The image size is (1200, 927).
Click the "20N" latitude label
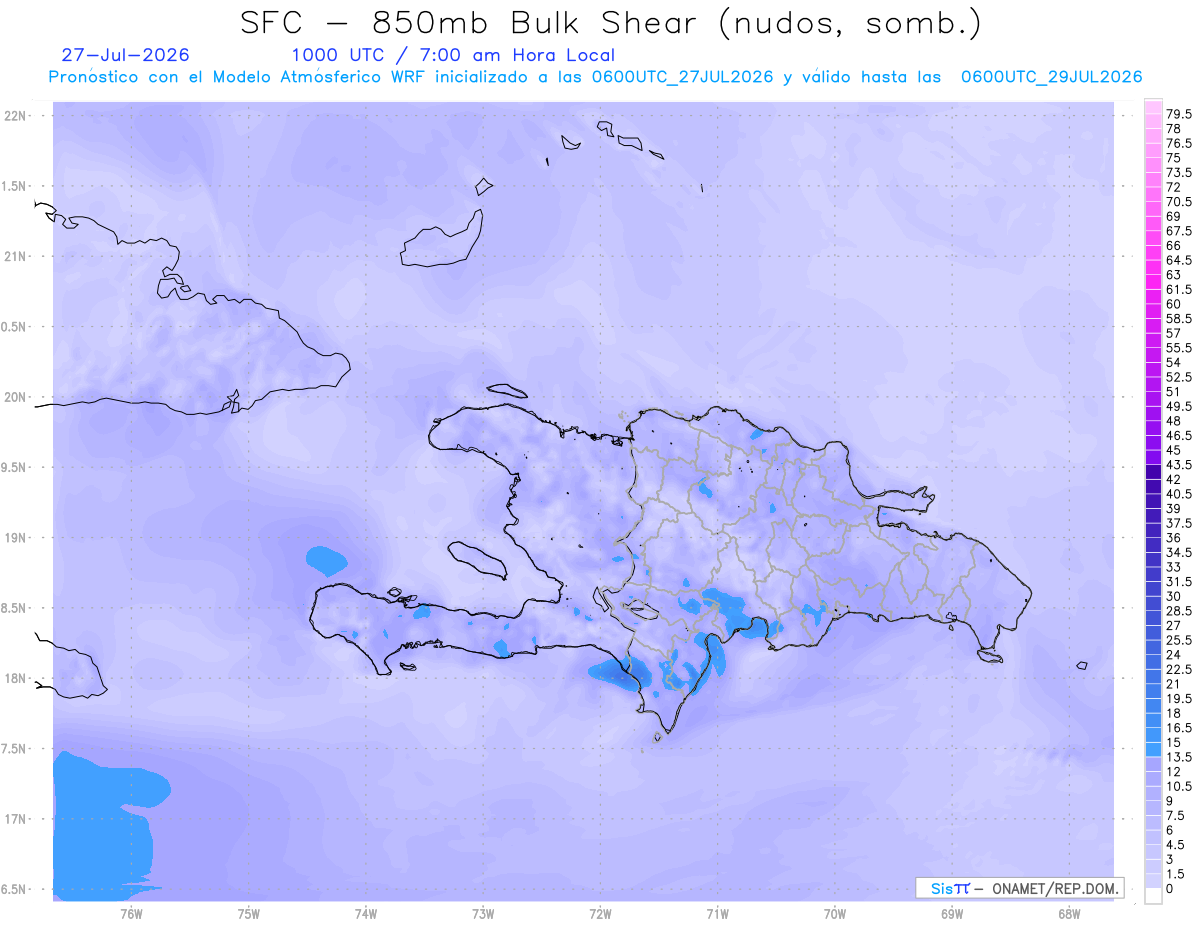(16, 397)
